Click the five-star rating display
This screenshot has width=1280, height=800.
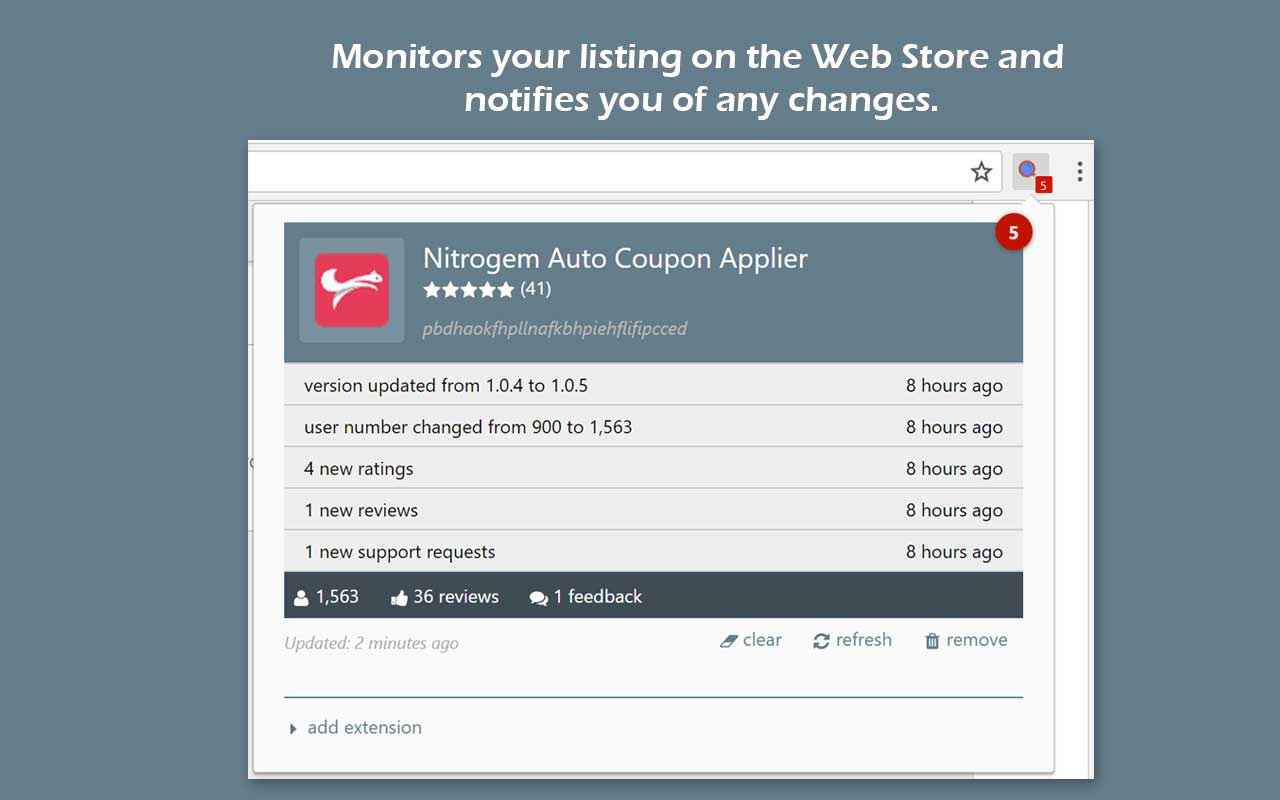(x=469, y=290)
